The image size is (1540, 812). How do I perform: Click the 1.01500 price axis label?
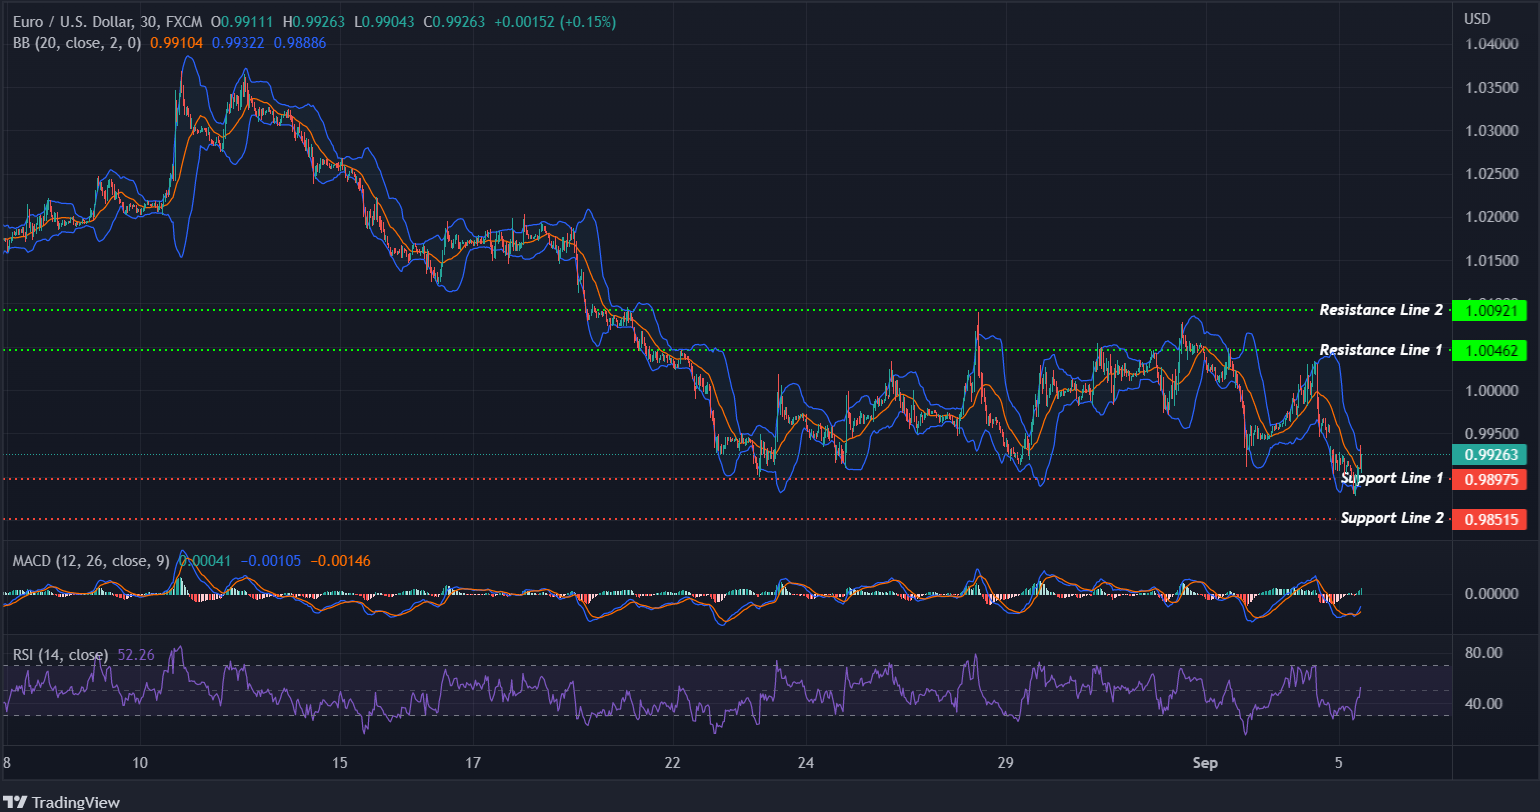(x=1492, y=261)
